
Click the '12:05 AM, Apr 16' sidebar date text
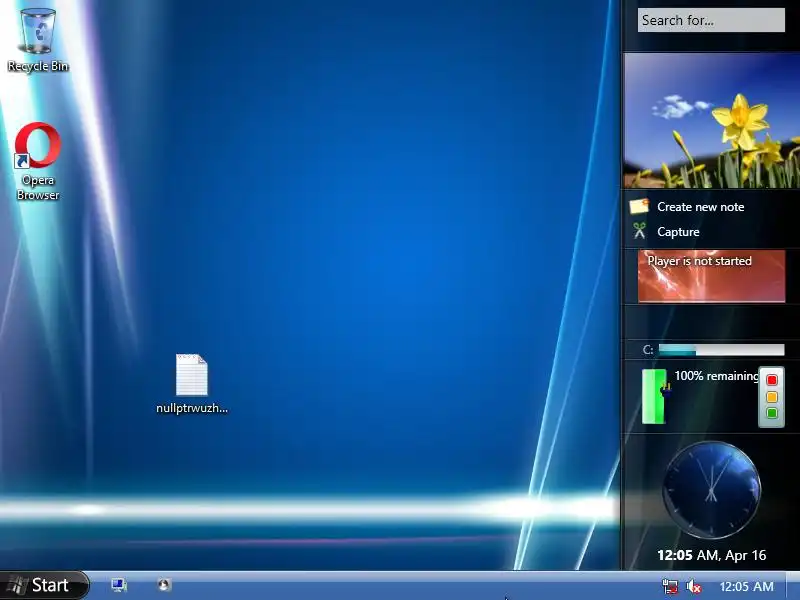click(711, 555)
